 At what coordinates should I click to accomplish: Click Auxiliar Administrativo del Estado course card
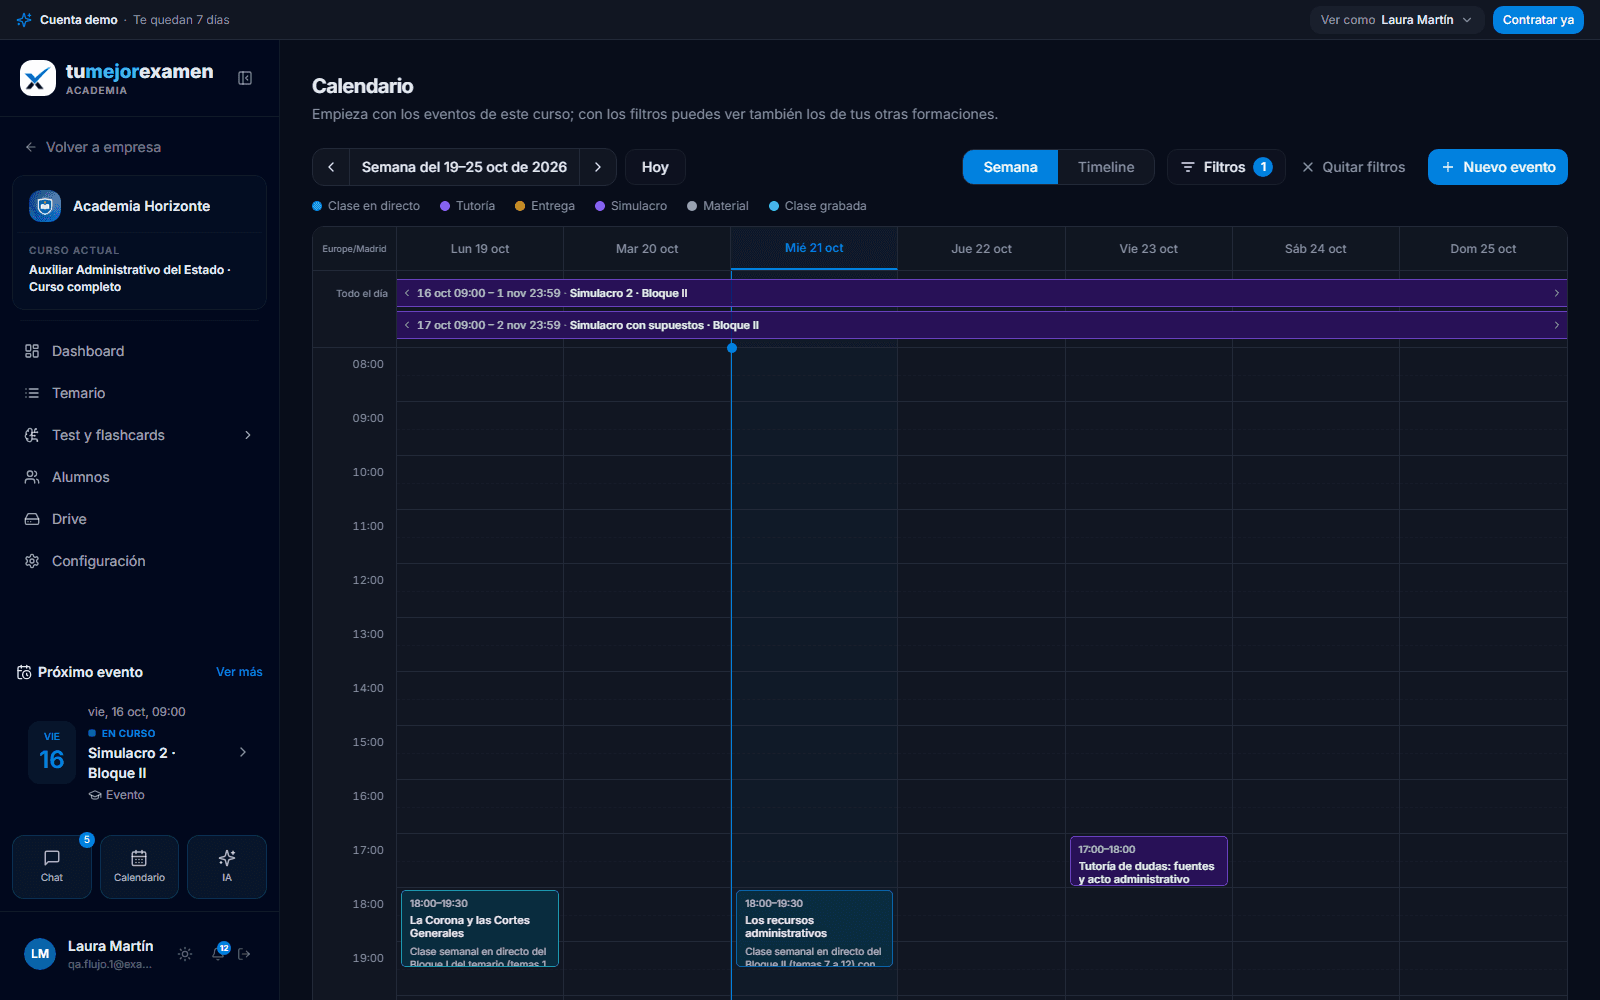(x=139, y=269)
